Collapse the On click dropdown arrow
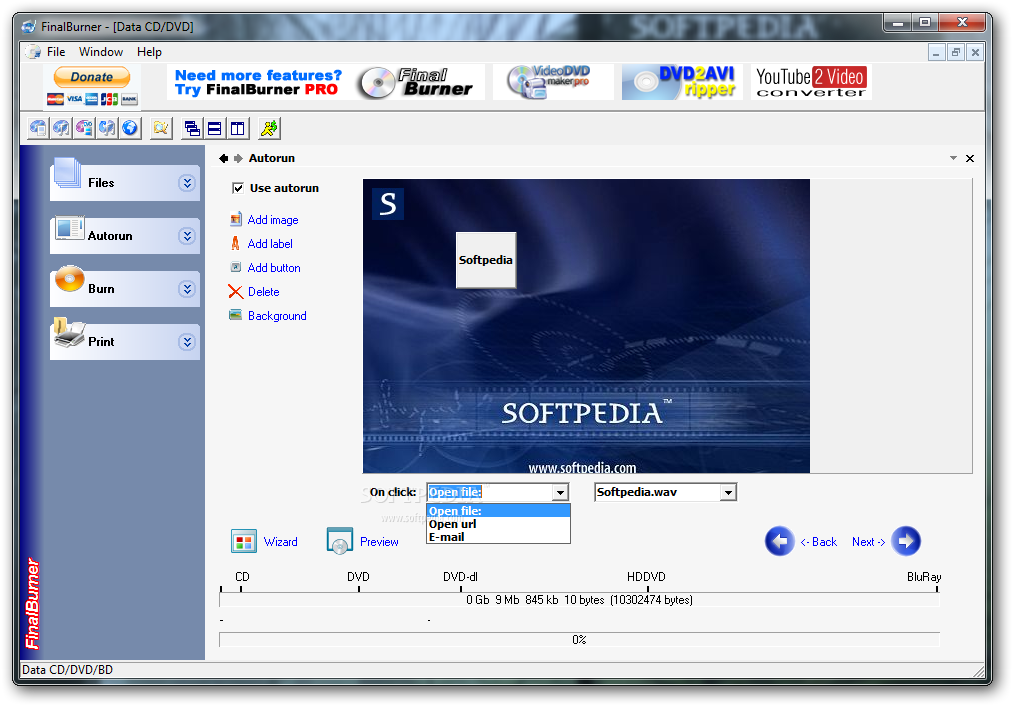The height and width of the screenshot is (706, 1013). (560, 493)
